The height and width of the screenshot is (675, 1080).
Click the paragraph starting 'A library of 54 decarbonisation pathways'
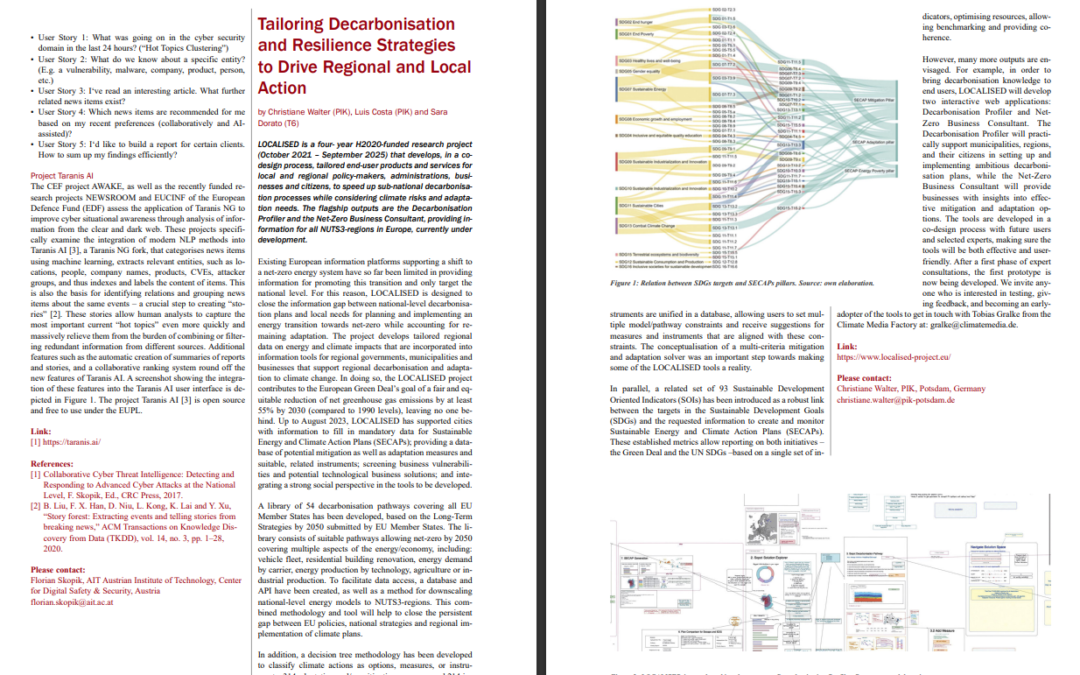[365, 570]
